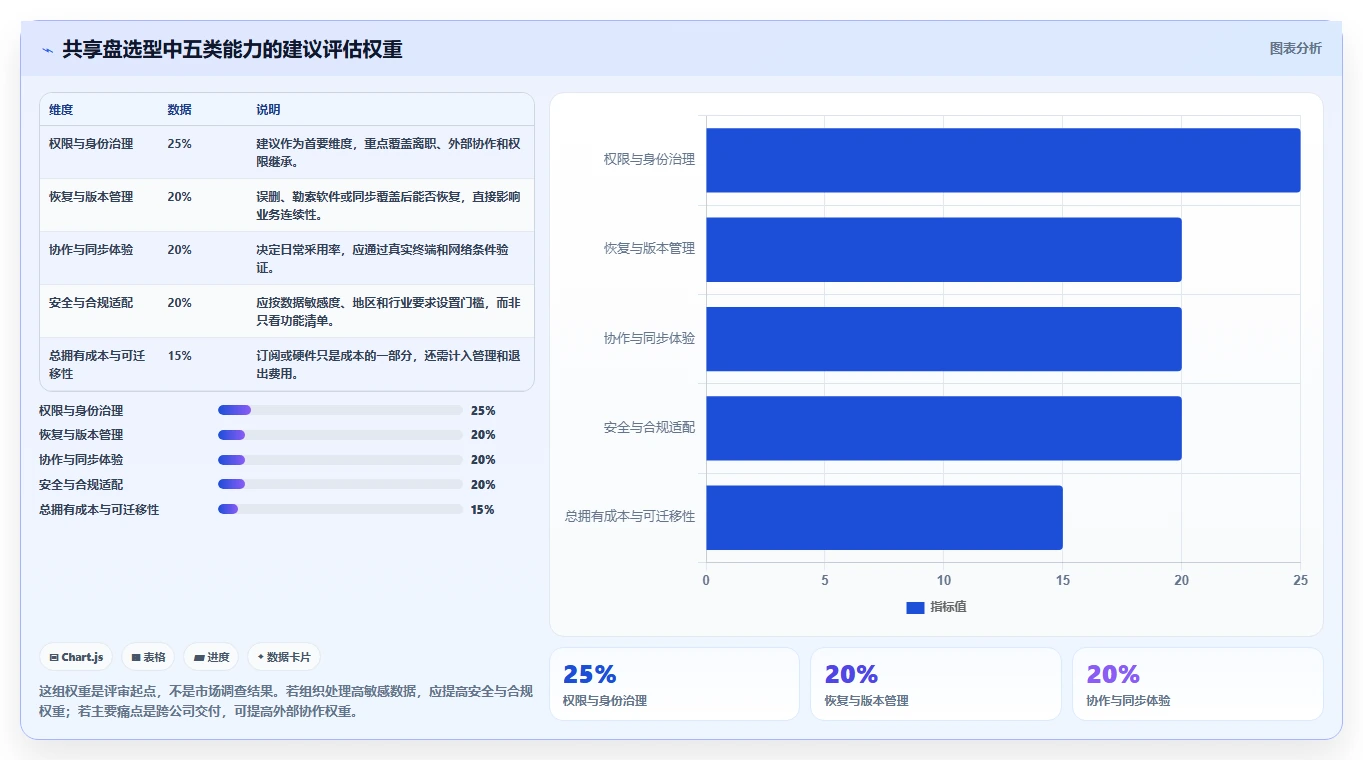Click the pulse icon beside the page title

click(47, 49)
